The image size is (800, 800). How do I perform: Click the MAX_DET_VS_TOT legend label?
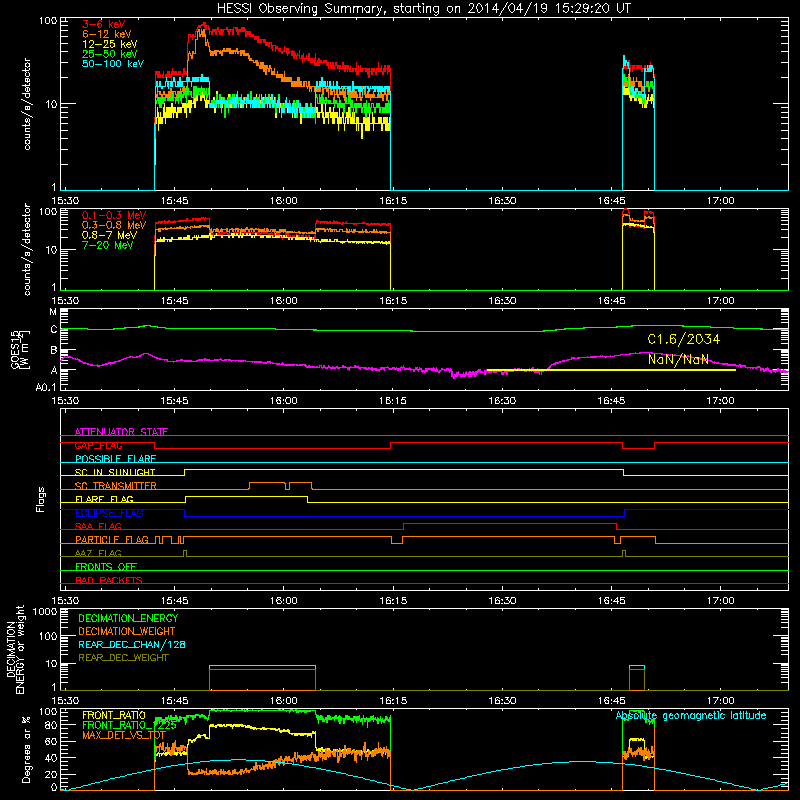click(123, 735)
